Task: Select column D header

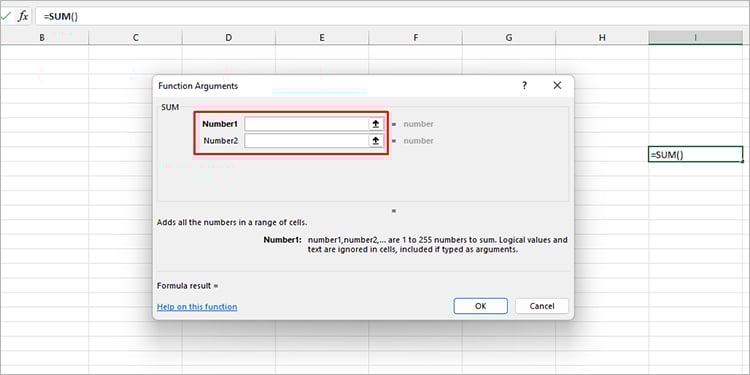Action: (229, 37)
